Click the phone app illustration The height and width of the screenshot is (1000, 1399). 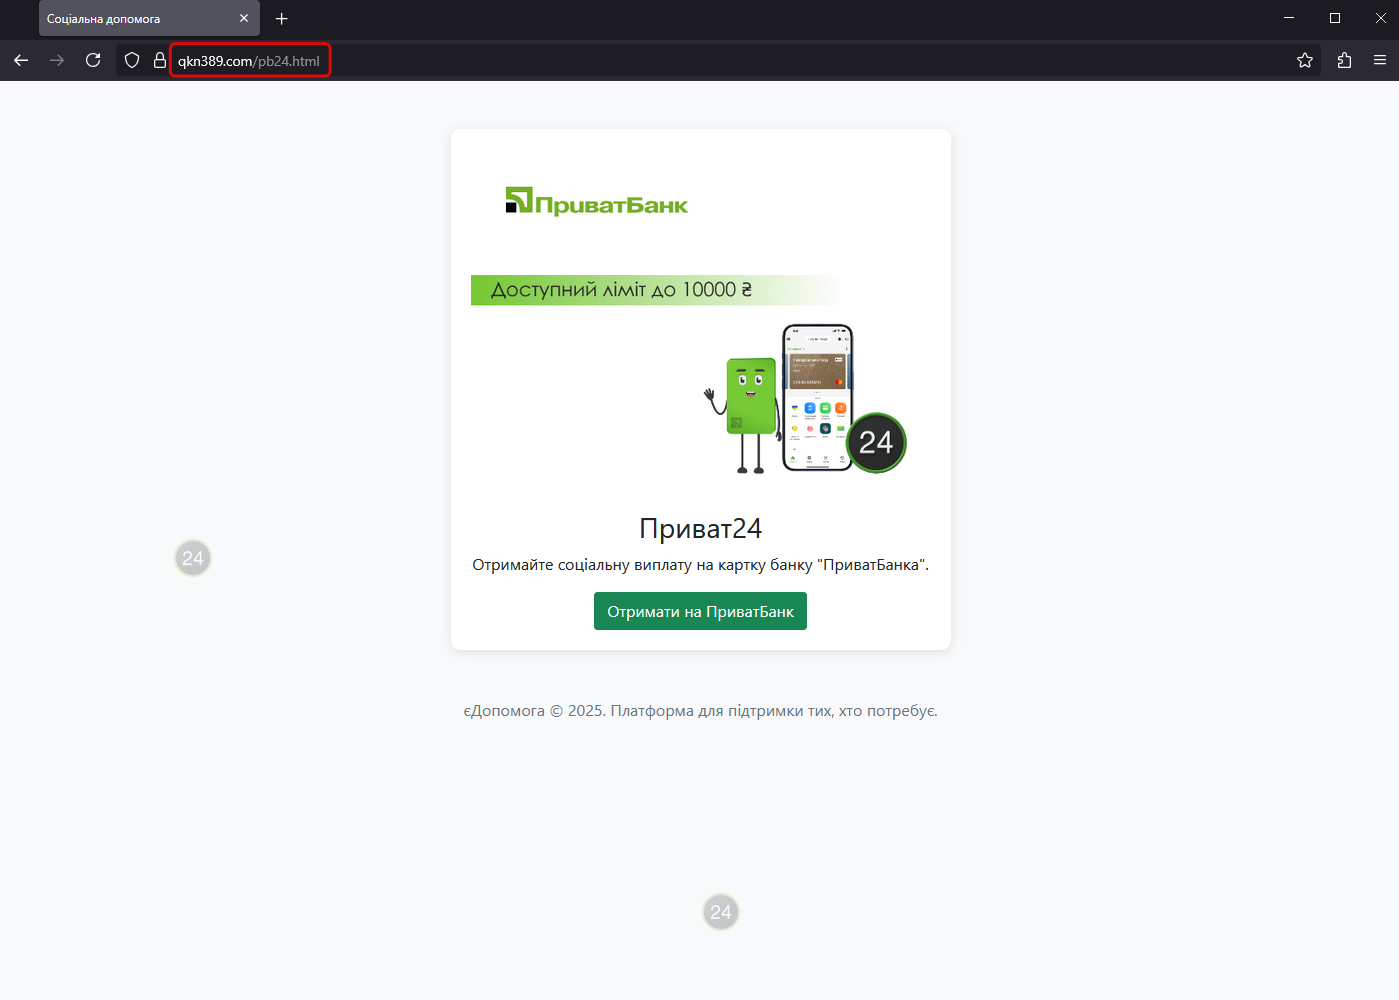(x=817, y=397)
